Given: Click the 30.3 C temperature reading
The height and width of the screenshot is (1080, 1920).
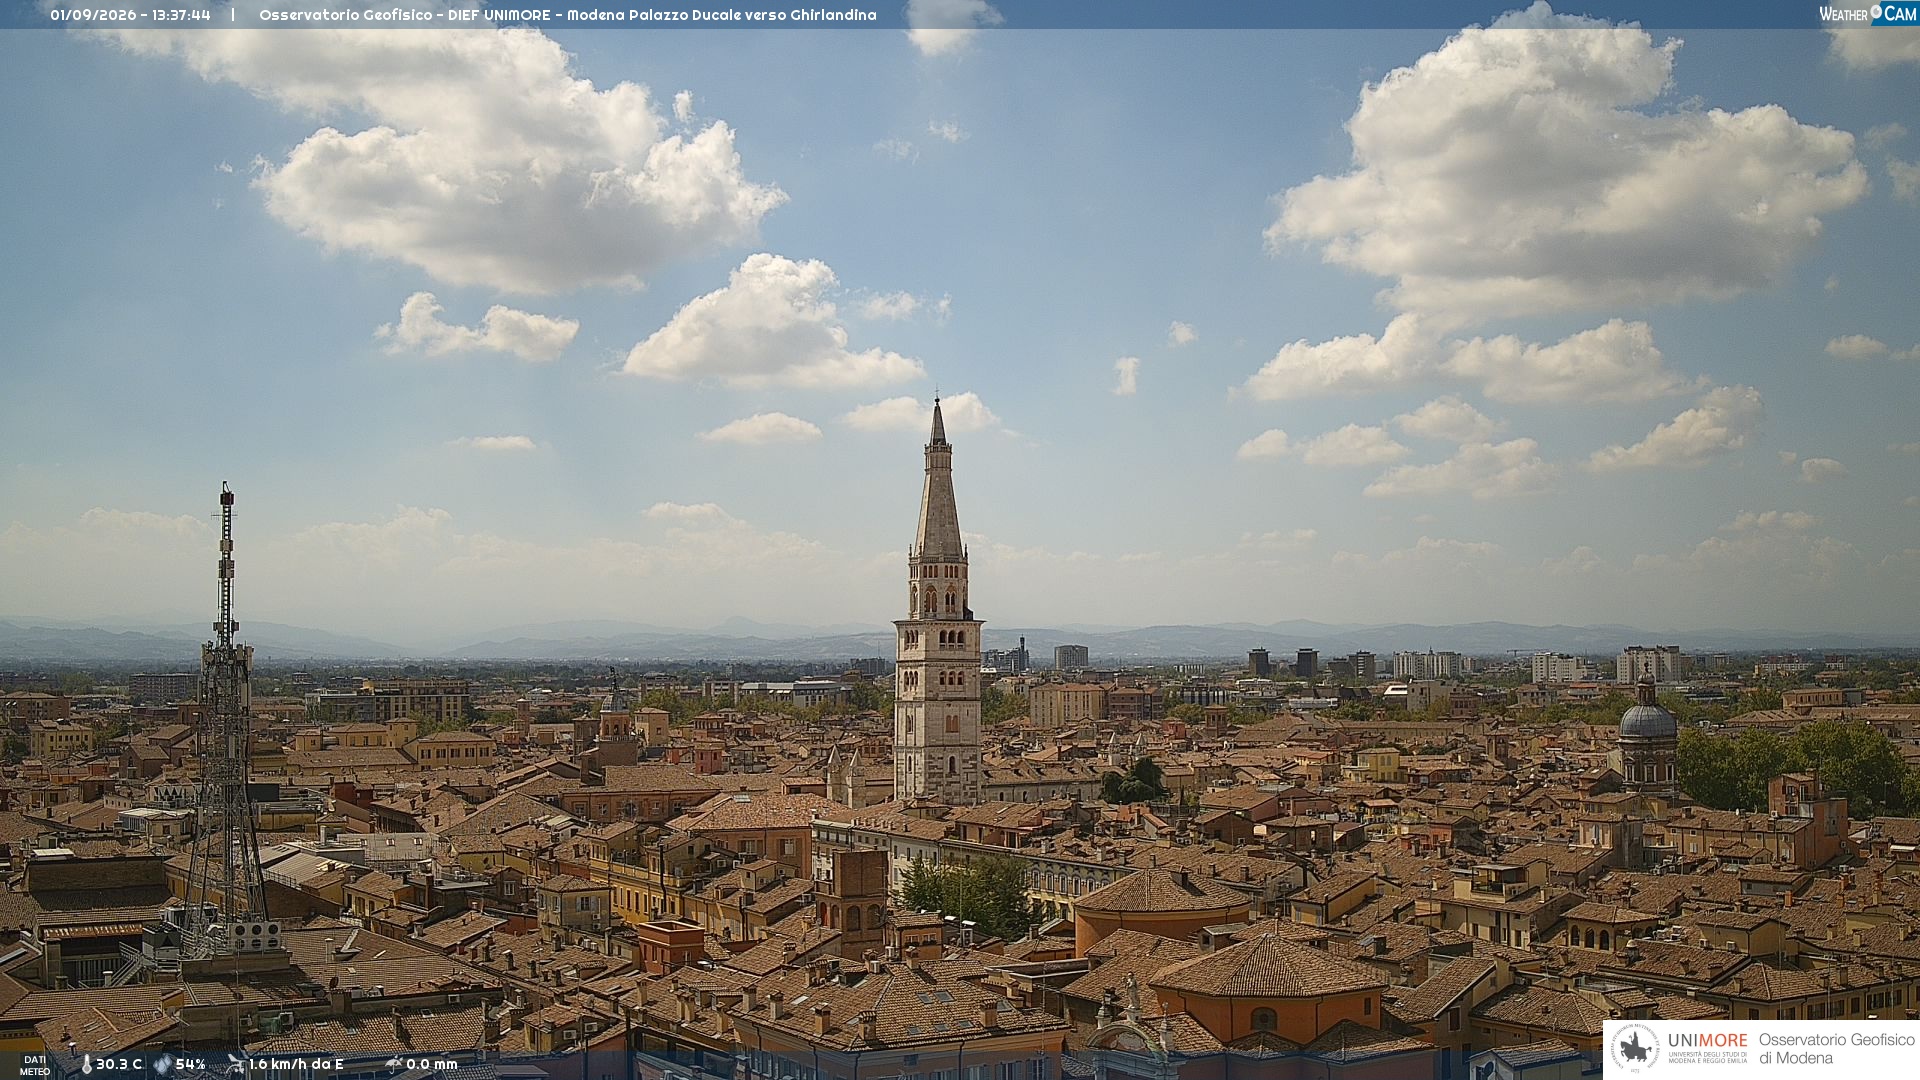Looking at the screenshot, I should (x=119, y=1064).
